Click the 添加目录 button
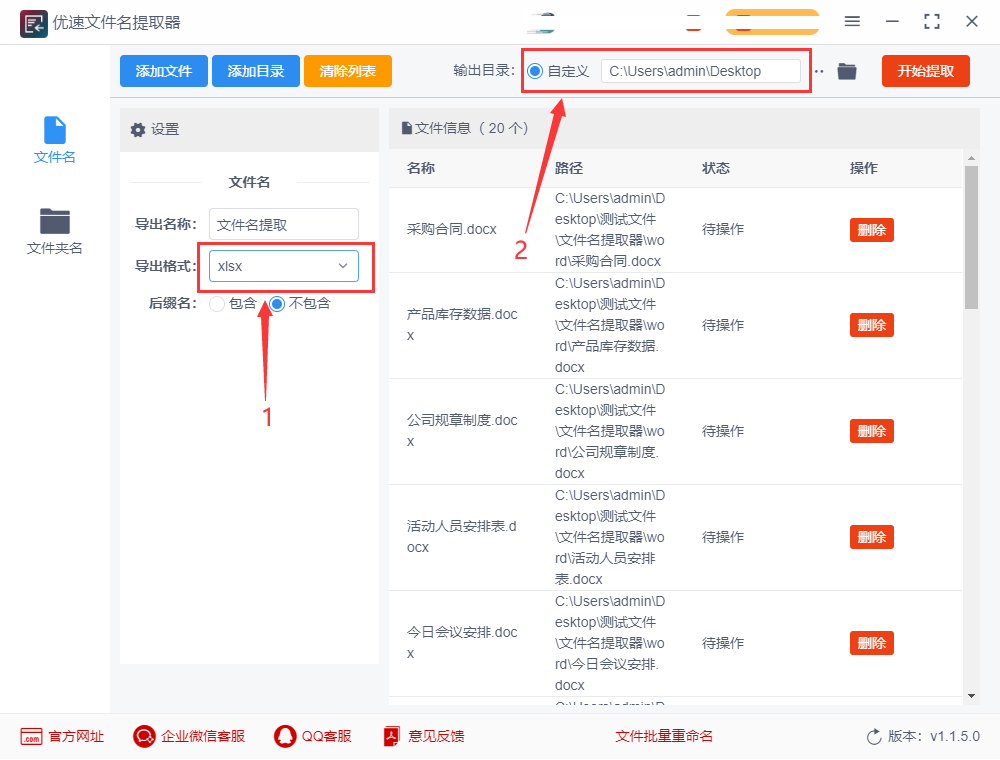The width and height of the screenshot is (1000, 760). point(255,71)
